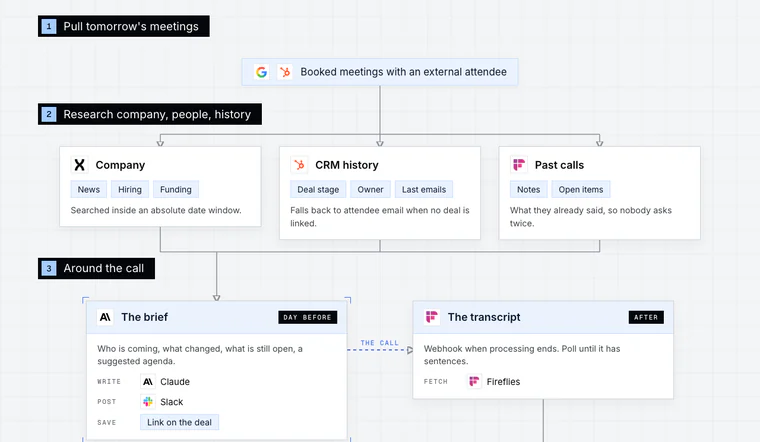Click the POST row label in The brief
This screenshot has height=442, width=760.
107,402
